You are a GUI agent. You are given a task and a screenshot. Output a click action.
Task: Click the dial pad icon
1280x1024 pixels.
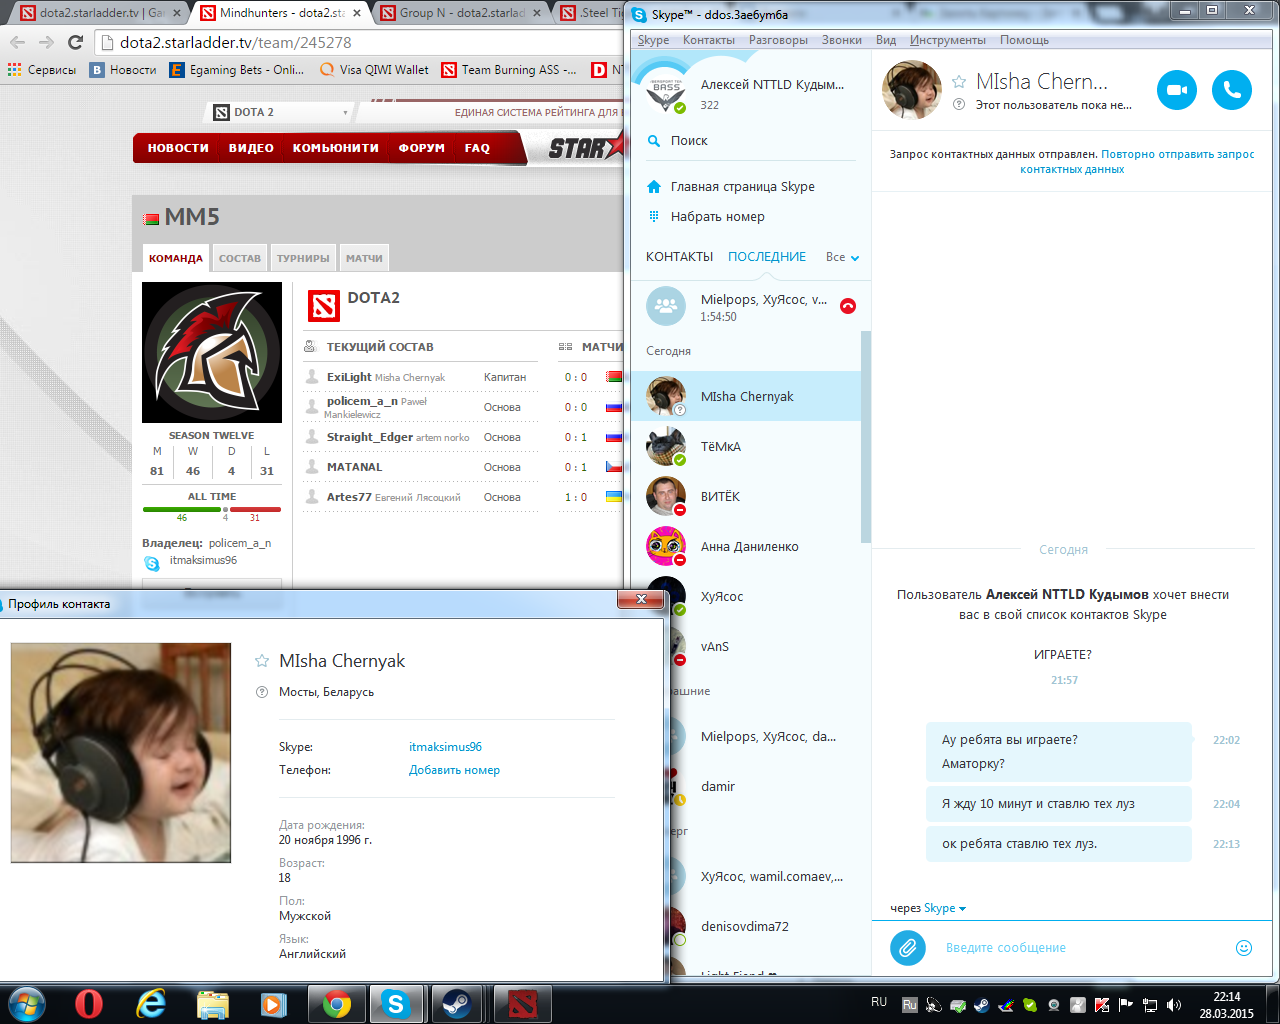click(x=654, y=216)
